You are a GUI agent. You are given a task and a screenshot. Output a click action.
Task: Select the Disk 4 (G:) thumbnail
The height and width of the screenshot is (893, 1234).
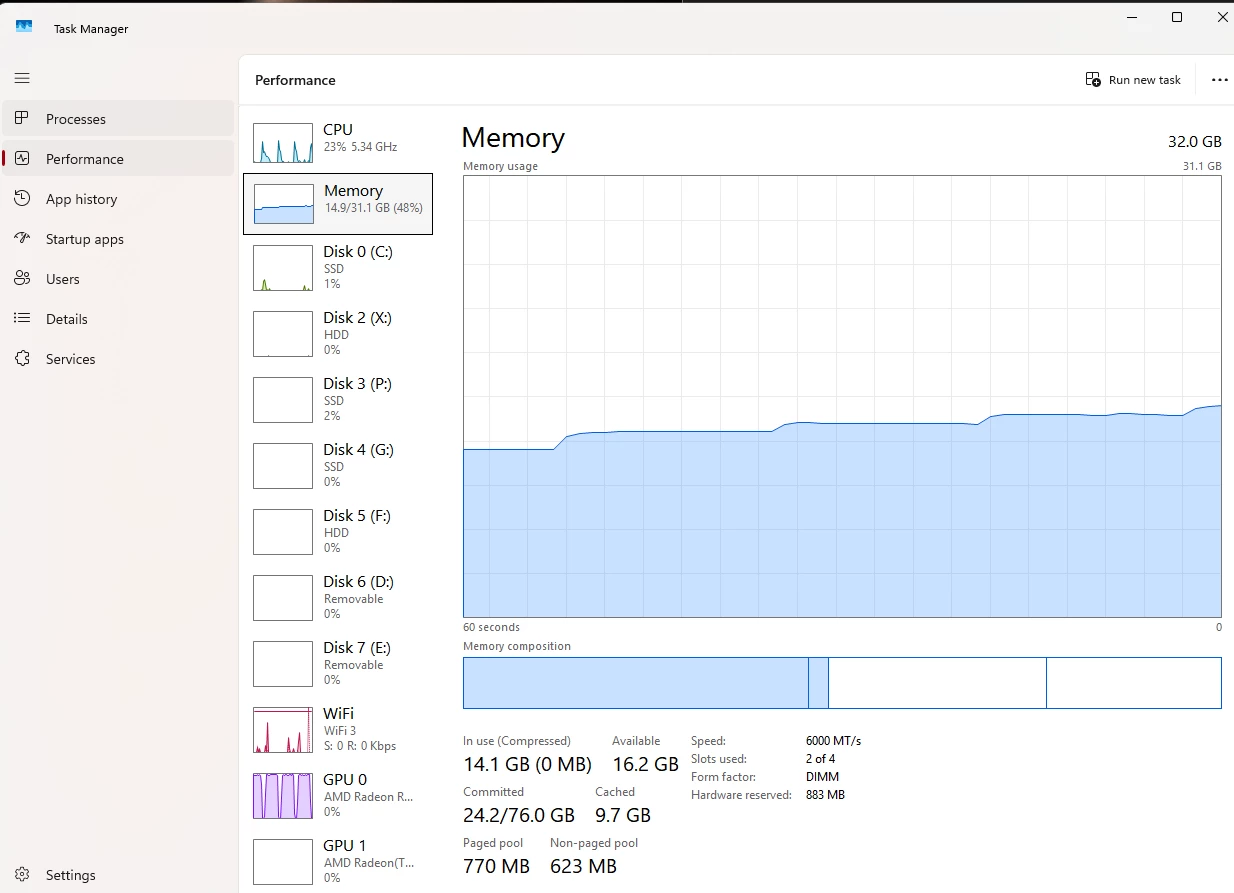point(283,466)
